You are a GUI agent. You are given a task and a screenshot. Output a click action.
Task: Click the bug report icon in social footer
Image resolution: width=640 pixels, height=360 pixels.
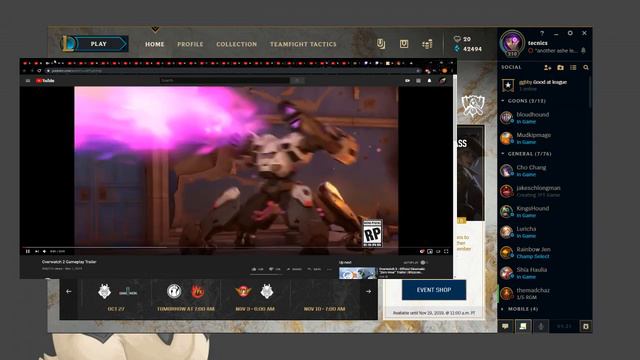click(586, 326)
